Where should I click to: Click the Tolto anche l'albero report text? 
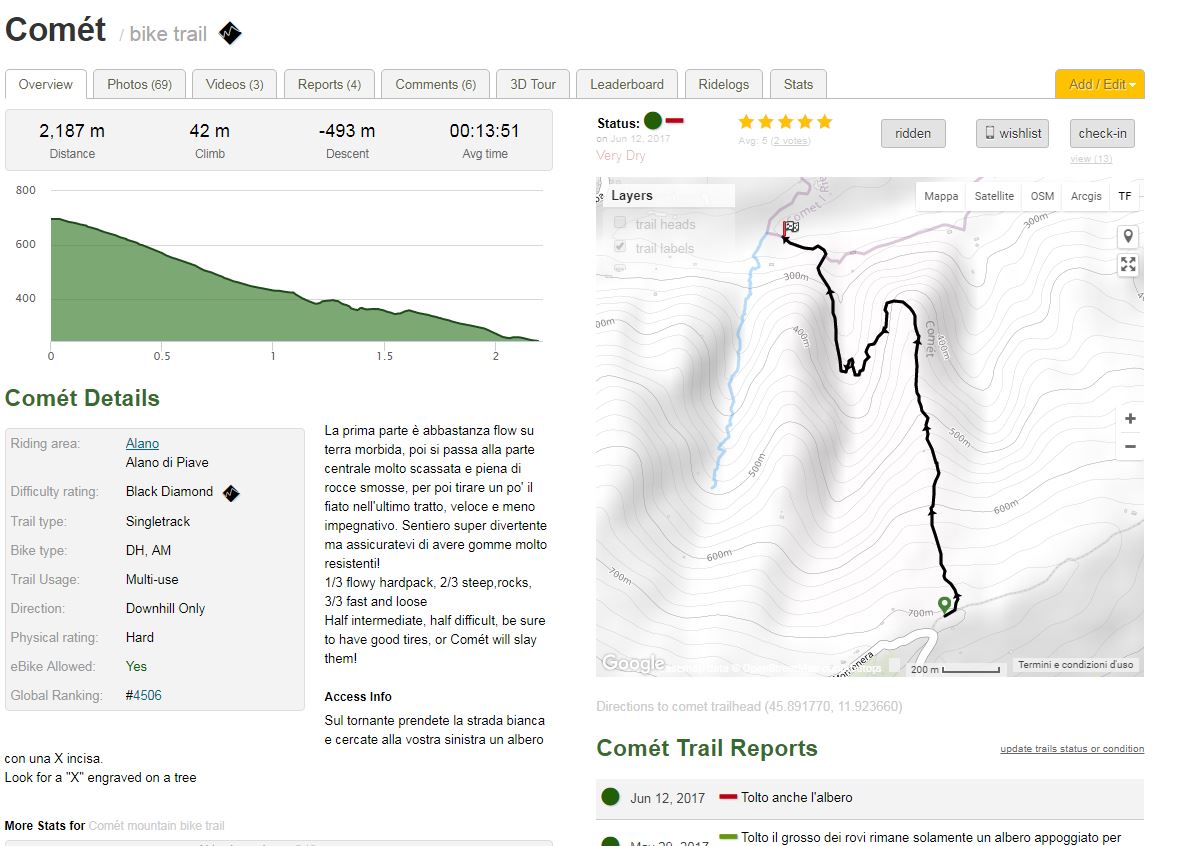pyautogui.click(x=797, y=798)
